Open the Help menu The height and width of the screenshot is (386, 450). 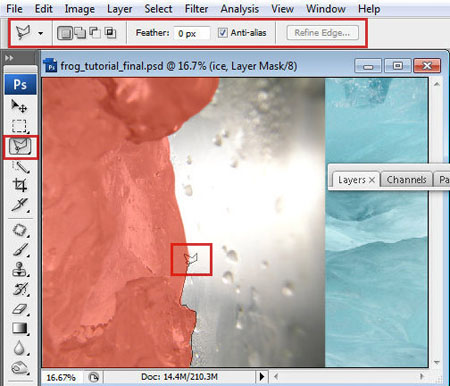[x=369, y=9]
